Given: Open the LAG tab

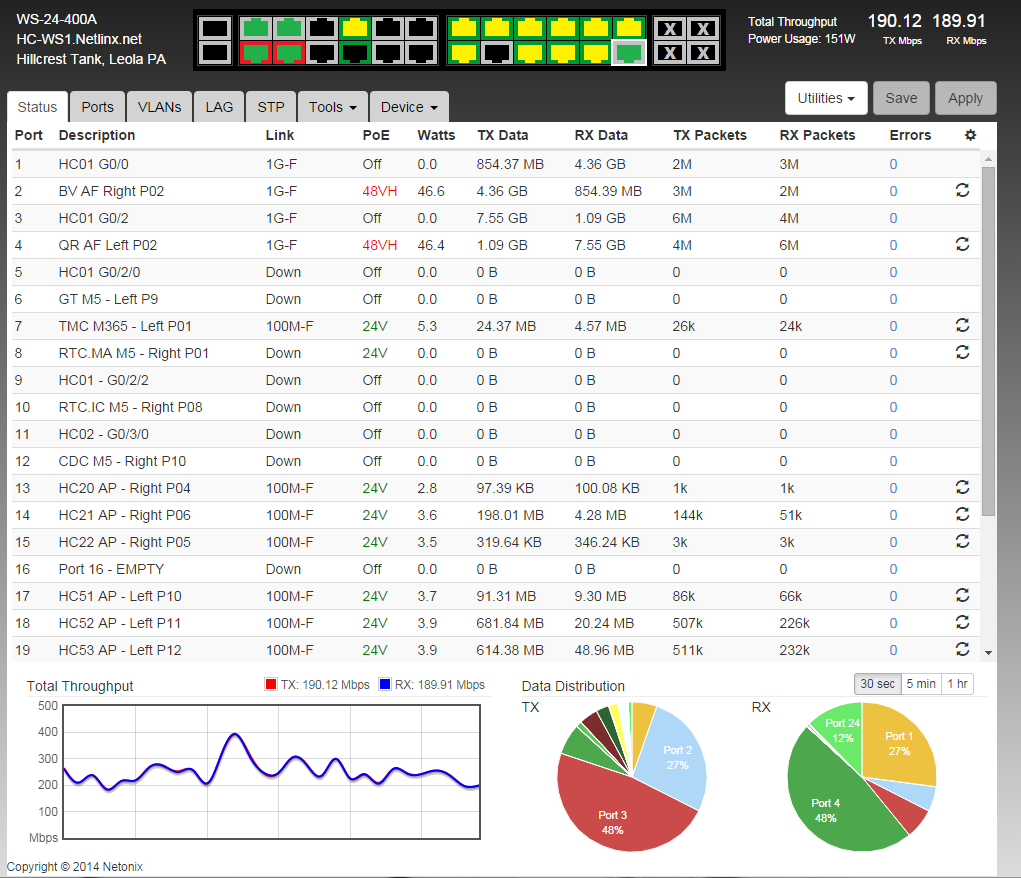Looking at the screenshot, I should 219,107.
